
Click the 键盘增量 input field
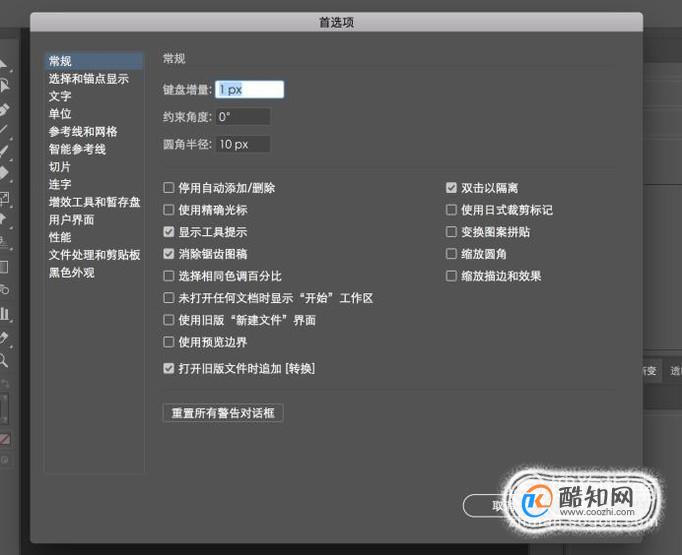[x=250, y=90]
